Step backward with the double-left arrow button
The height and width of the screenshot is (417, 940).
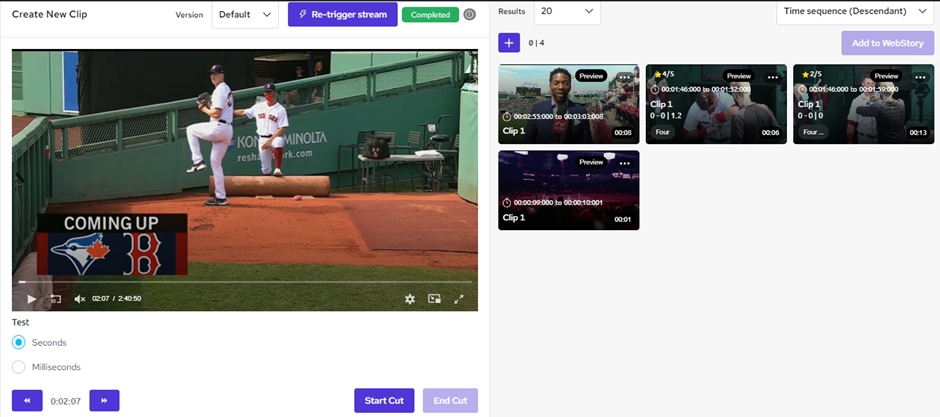(x=28, y=401)
